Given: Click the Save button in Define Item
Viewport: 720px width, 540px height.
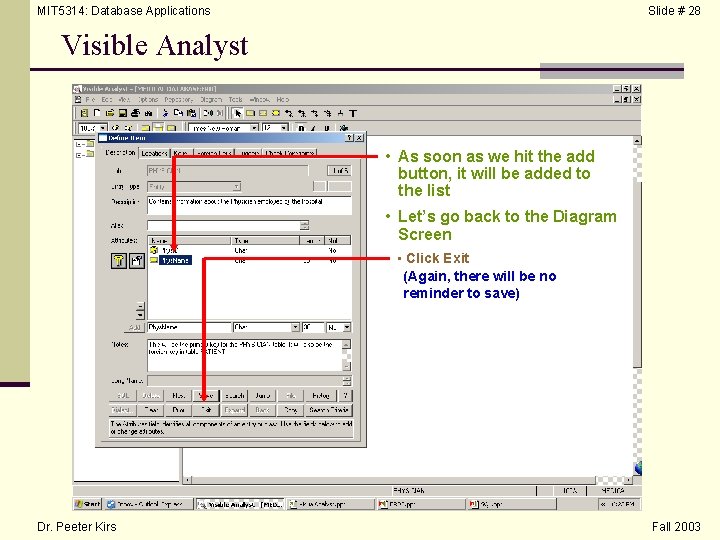Looking at the screenshot, I should click(x=206, y=395).
